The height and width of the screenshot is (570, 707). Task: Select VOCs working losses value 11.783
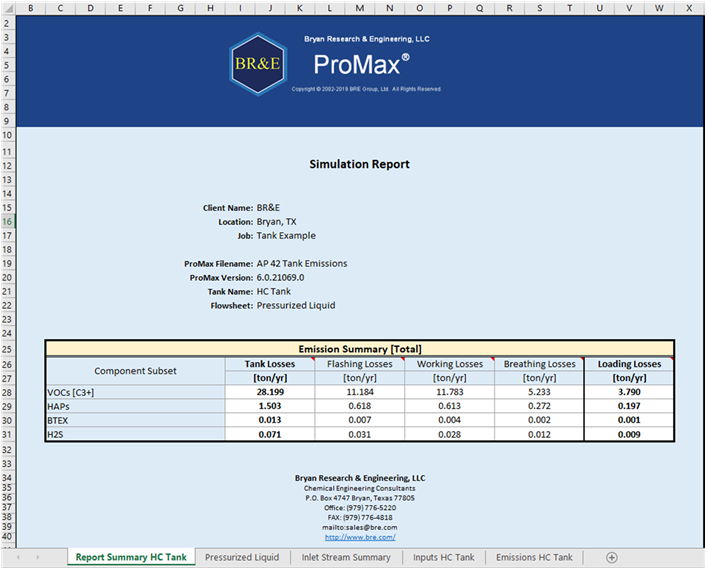click(x=450, y=392)
